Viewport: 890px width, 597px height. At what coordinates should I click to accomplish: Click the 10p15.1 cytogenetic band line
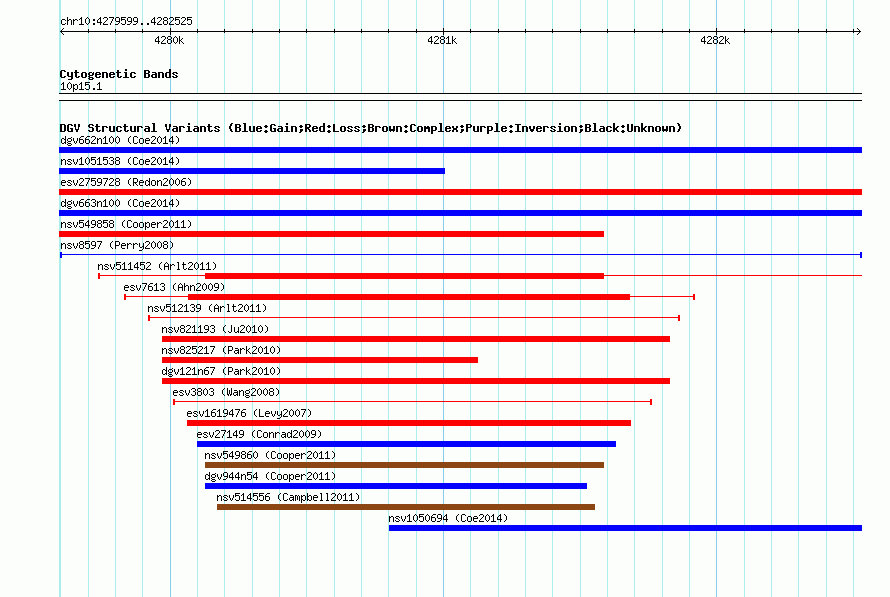tap(460, 97)
